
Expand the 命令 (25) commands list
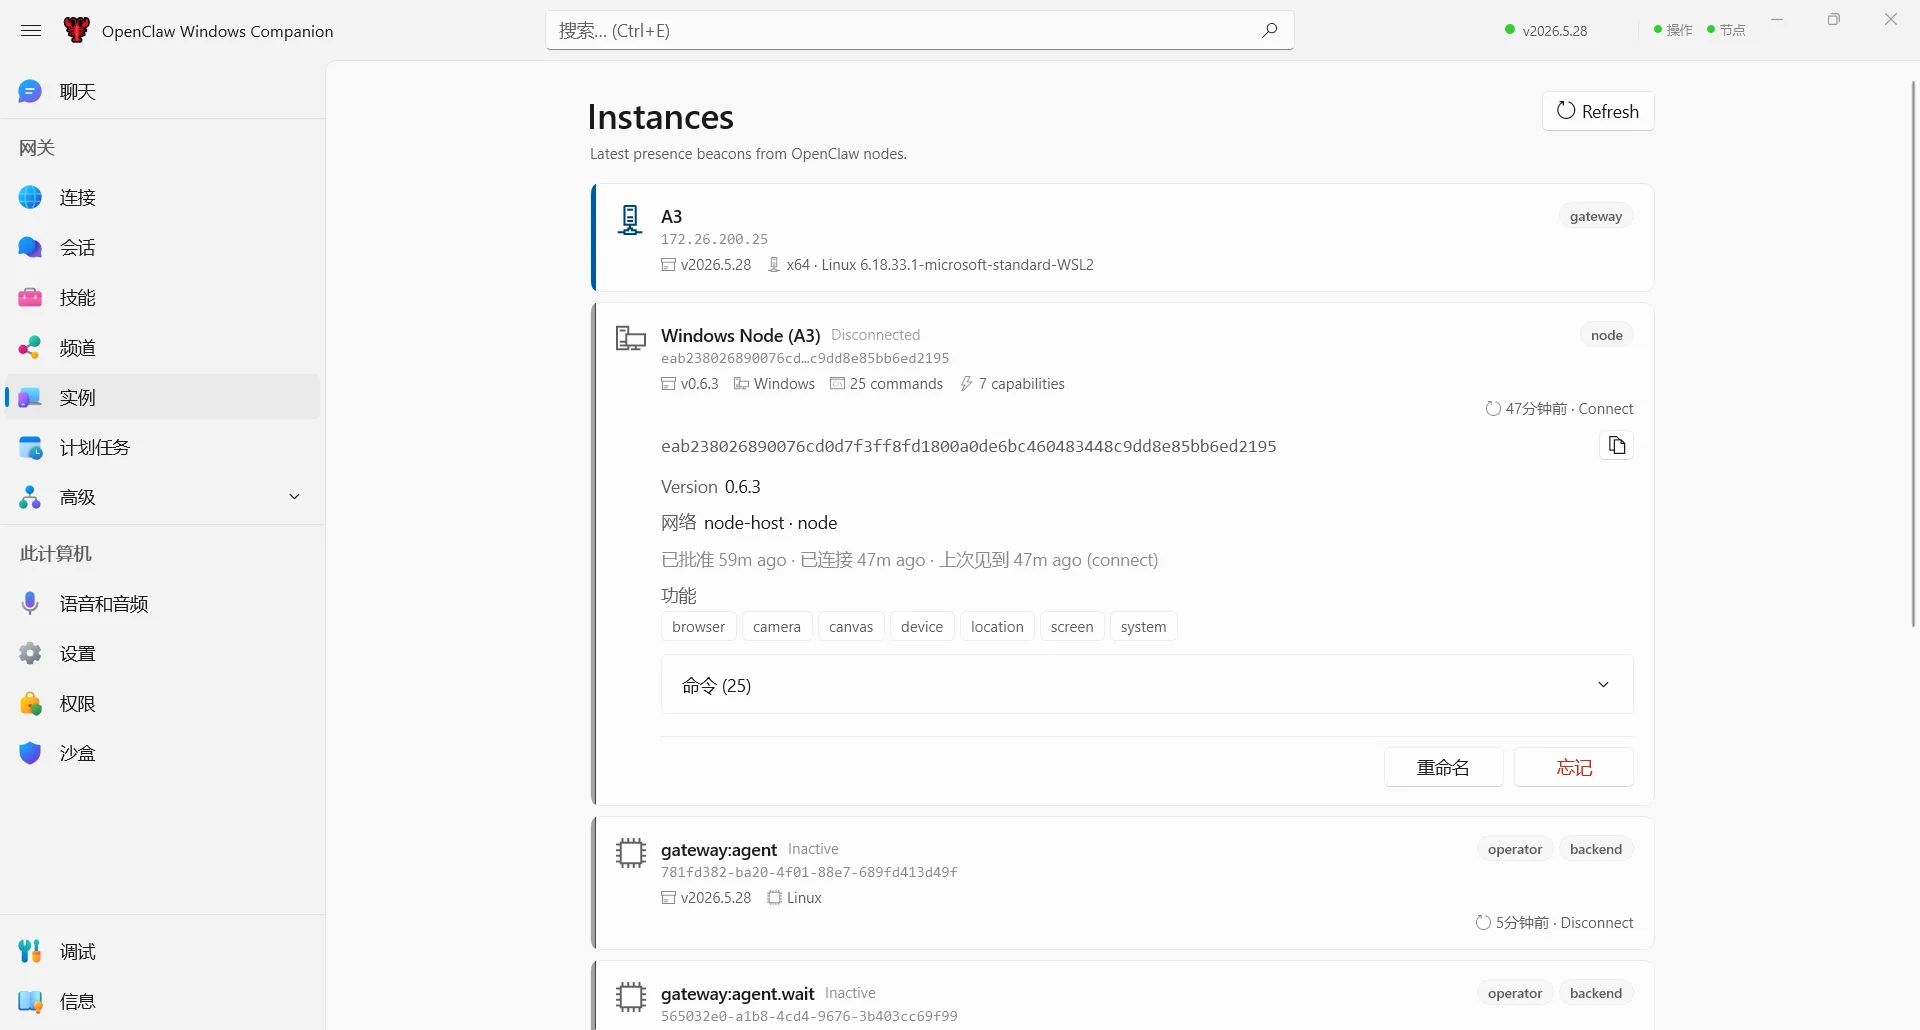[x=1147, y=685]
